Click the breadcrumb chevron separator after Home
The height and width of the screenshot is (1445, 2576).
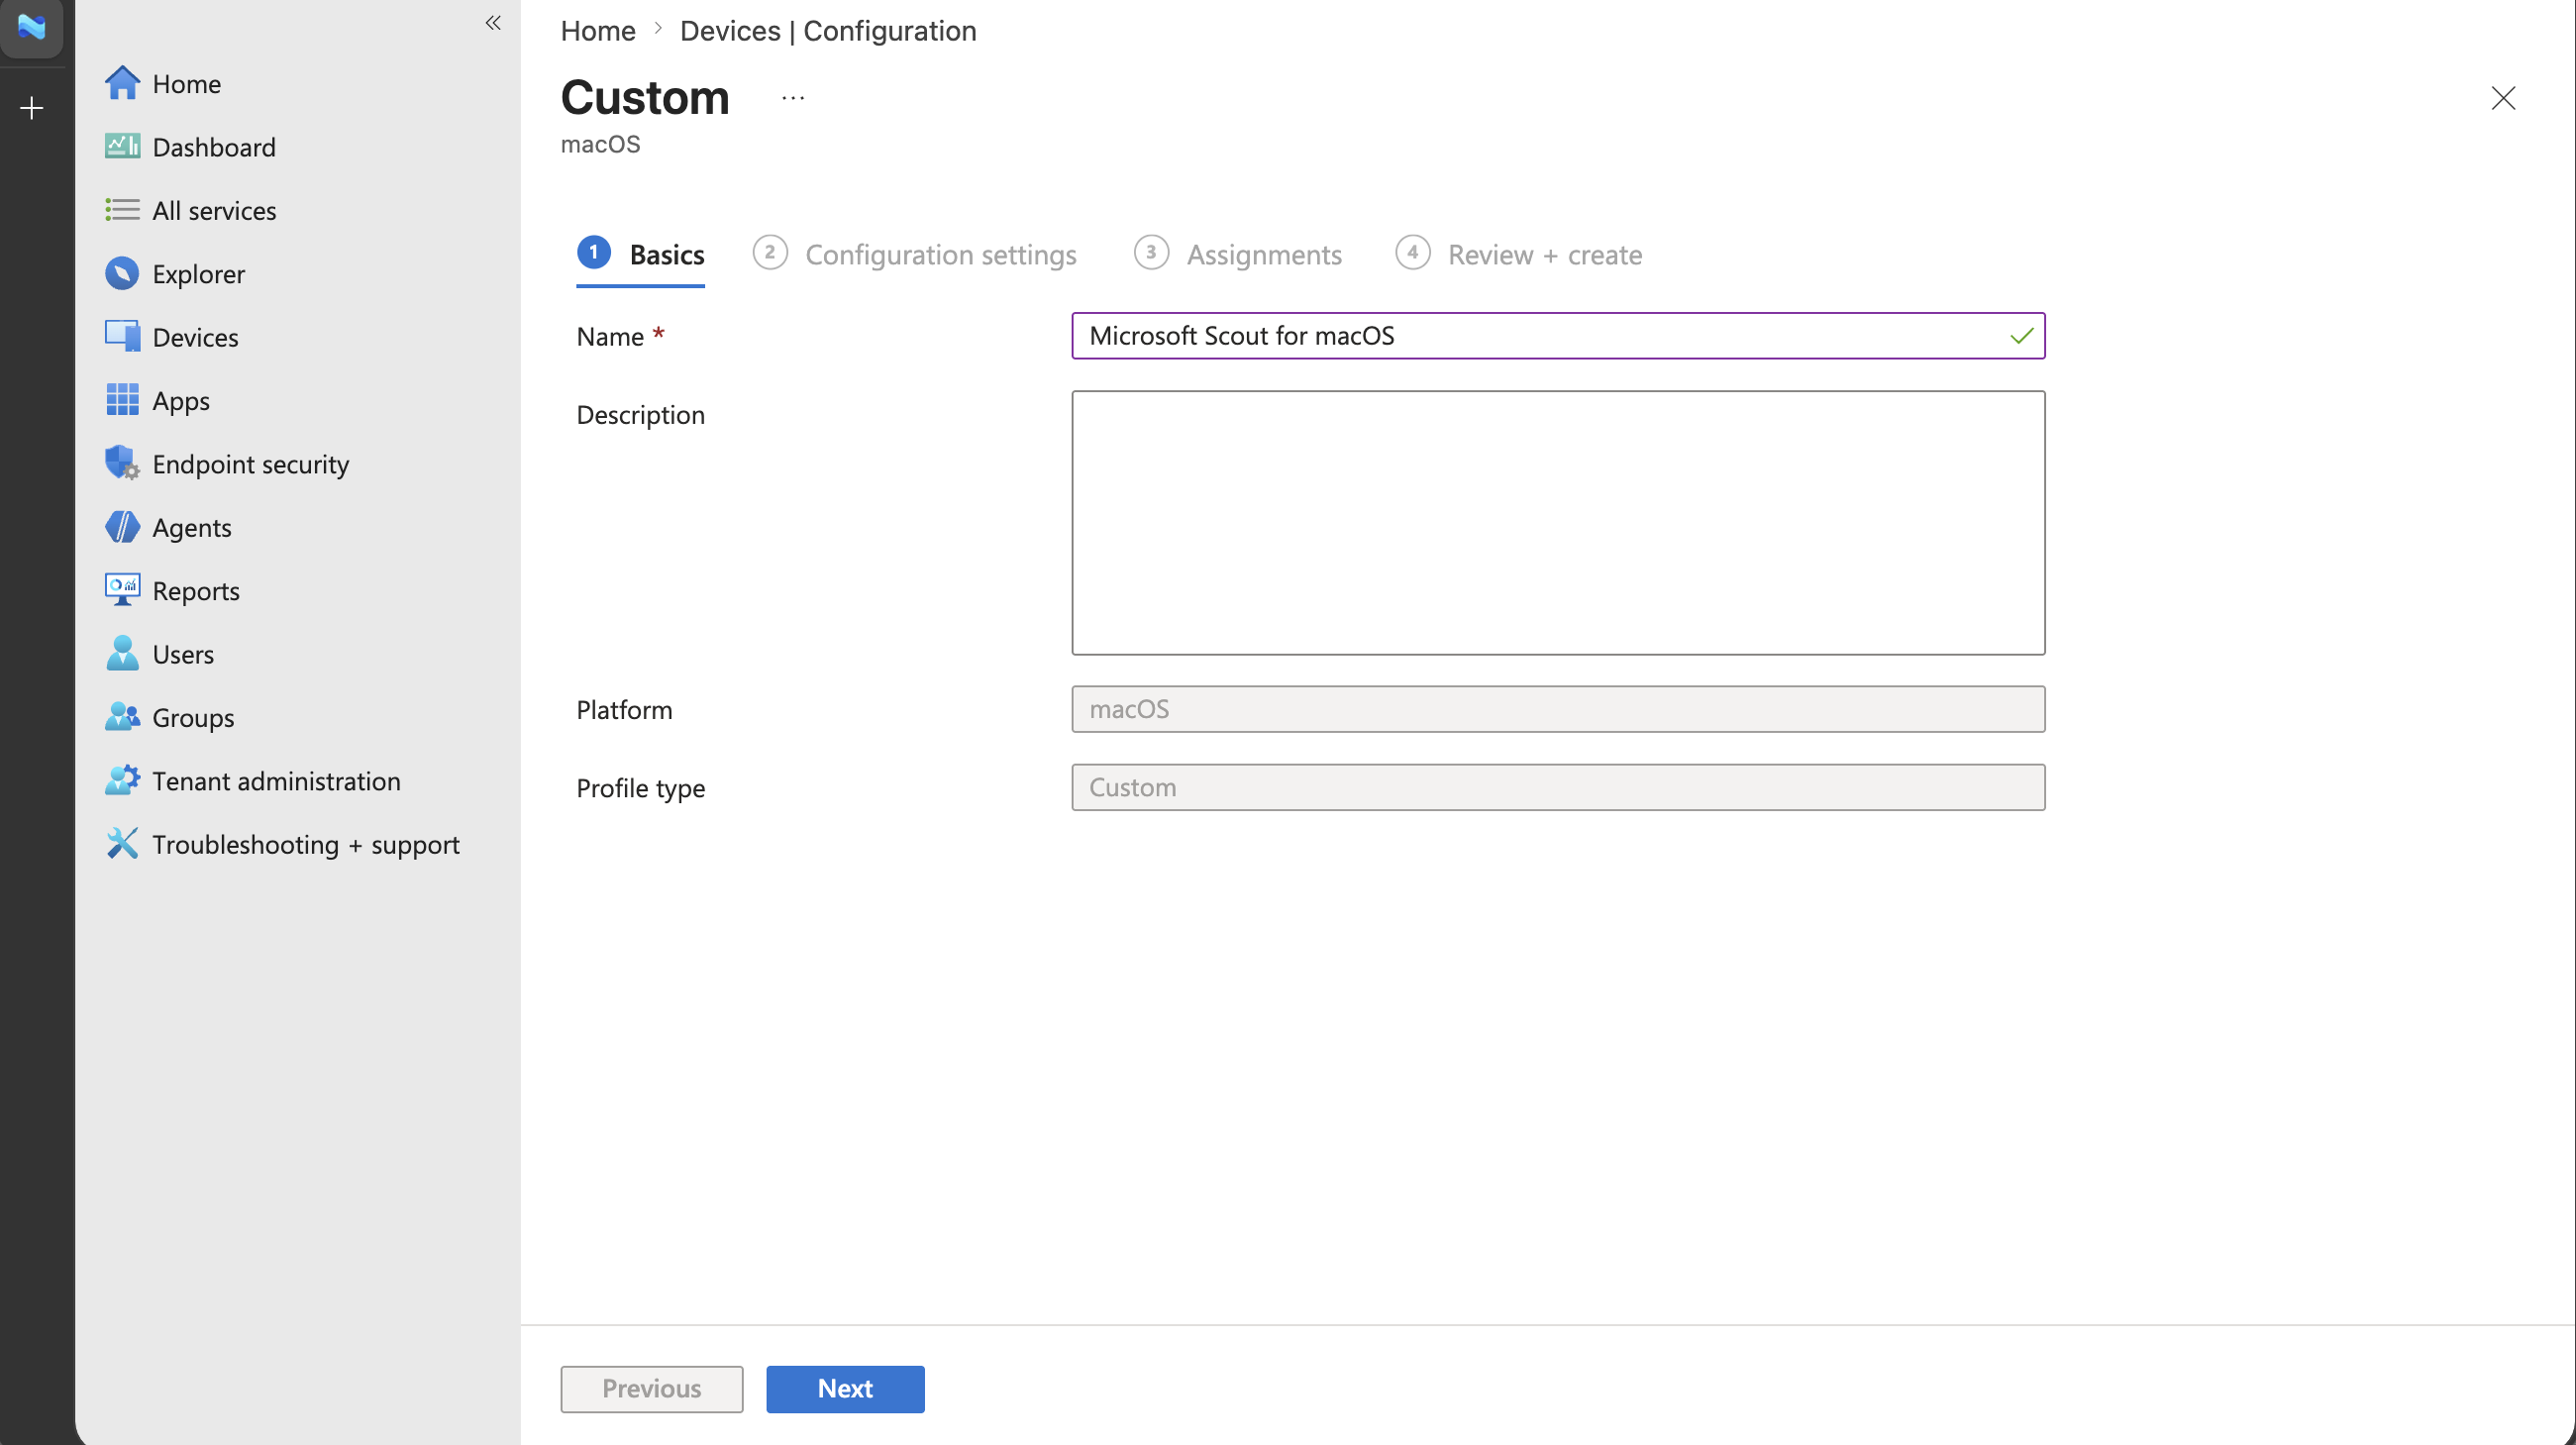coord(658,29)
